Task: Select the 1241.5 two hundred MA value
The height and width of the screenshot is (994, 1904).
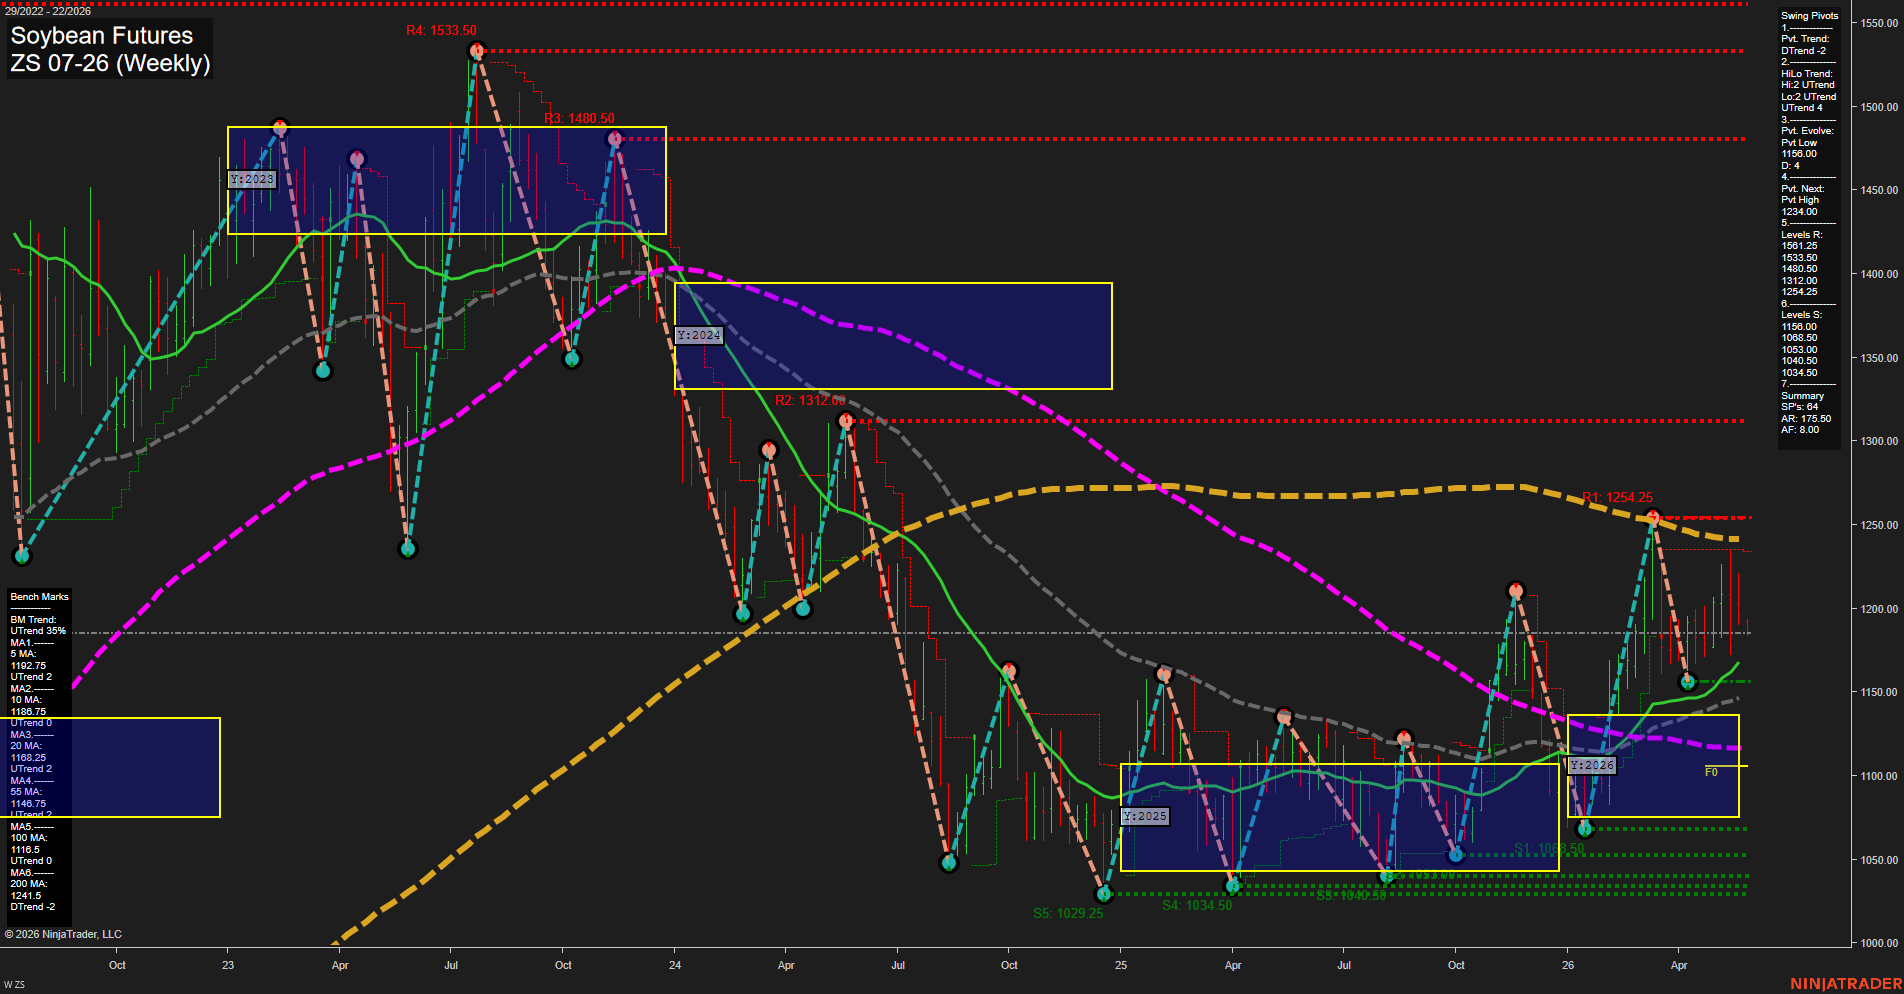Action: (x=25, y=896)
